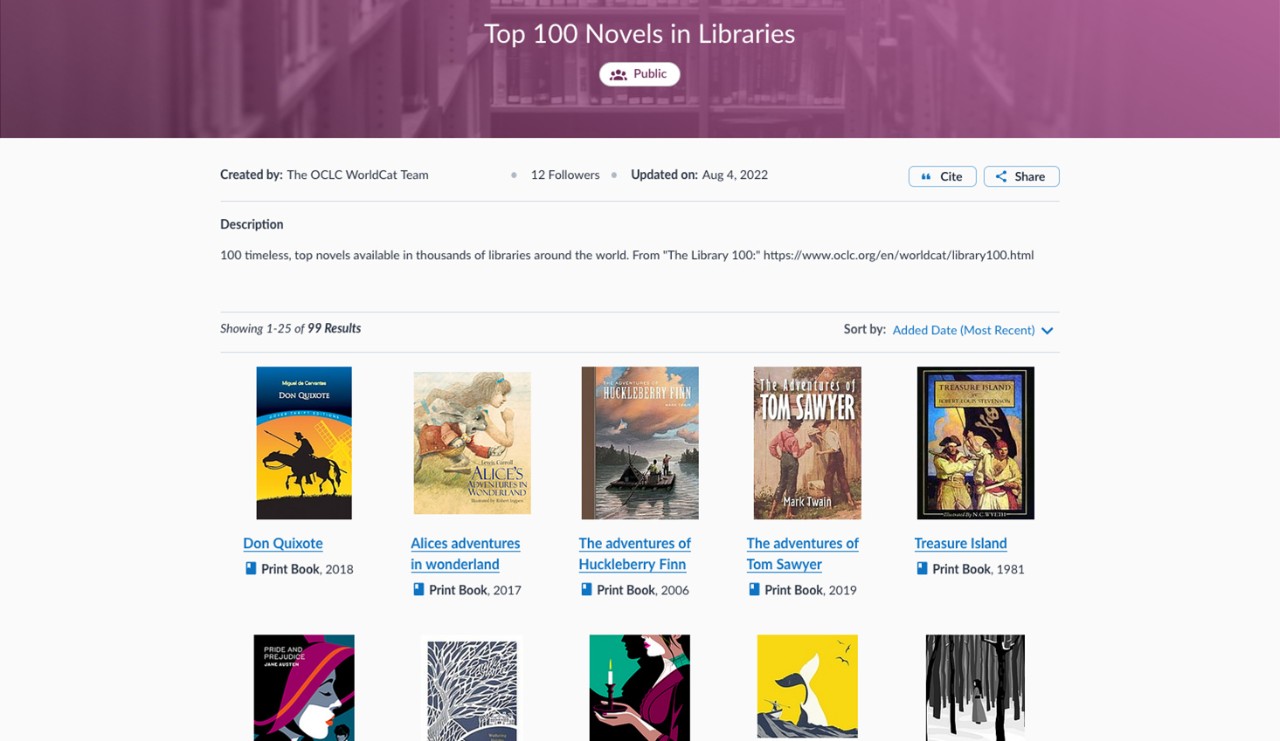The height and width of the screenshot is (741, 1280).
Task: Click the people icon inside the Public badge
Action: [619, 73]
